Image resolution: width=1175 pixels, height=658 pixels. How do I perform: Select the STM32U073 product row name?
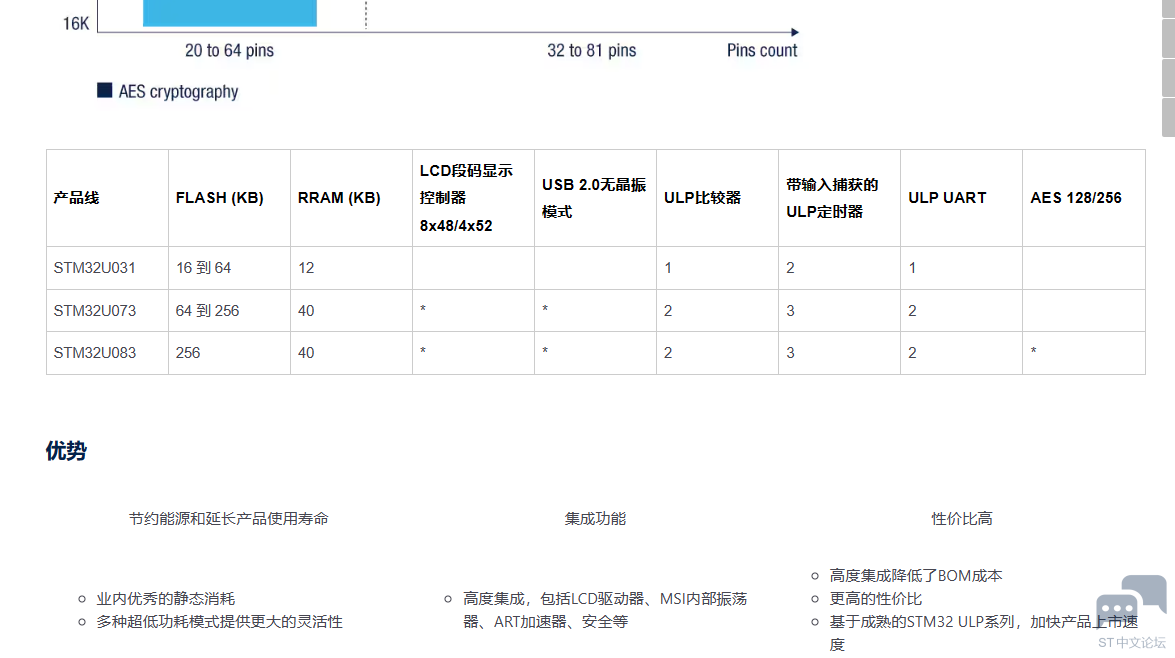tap(95, 311)
